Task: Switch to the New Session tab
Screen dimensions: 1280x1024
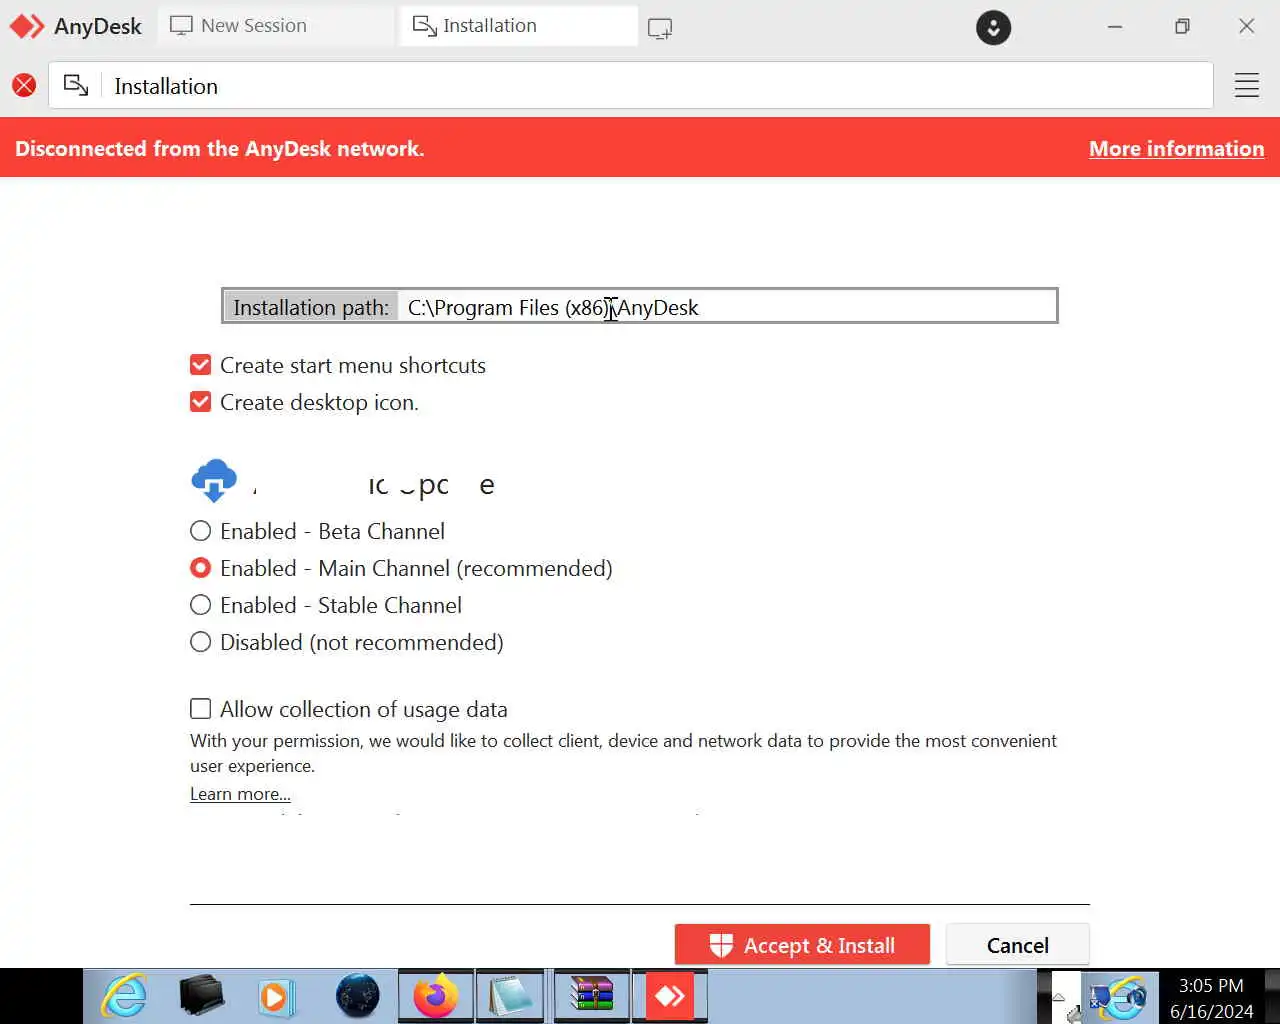Action: (x=276, y=26)
